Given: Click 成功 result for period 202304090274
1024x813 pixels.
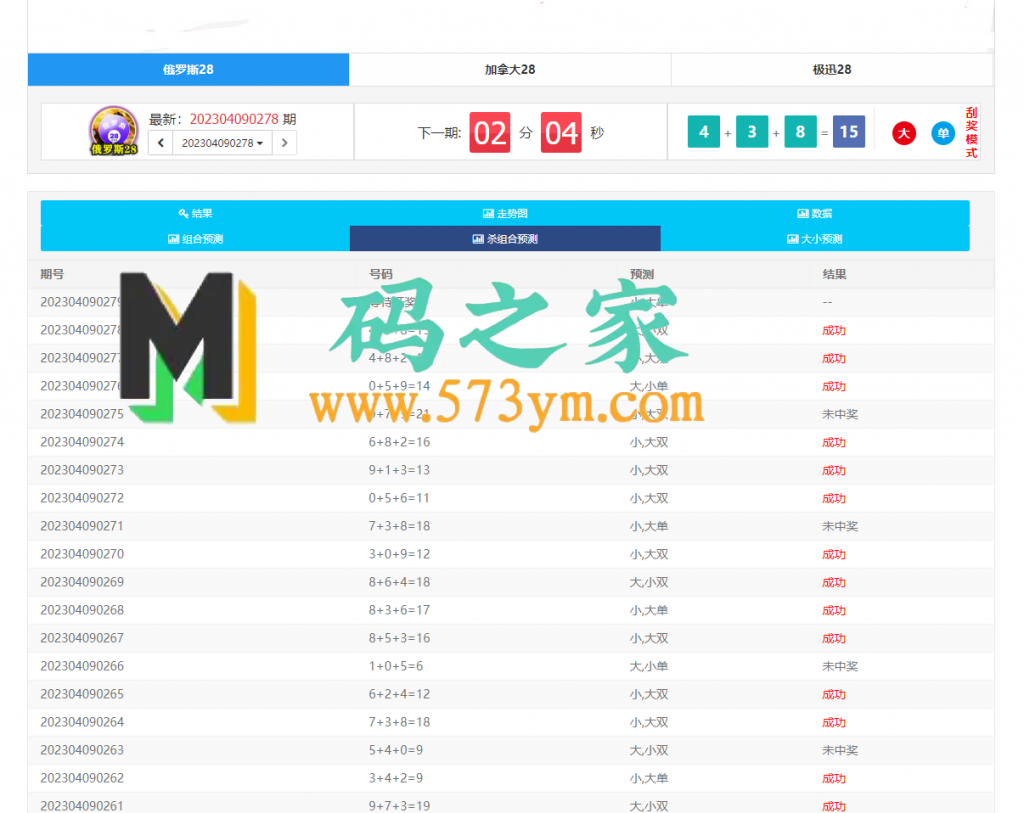Looking at the screenshot, I should (834, 442).
